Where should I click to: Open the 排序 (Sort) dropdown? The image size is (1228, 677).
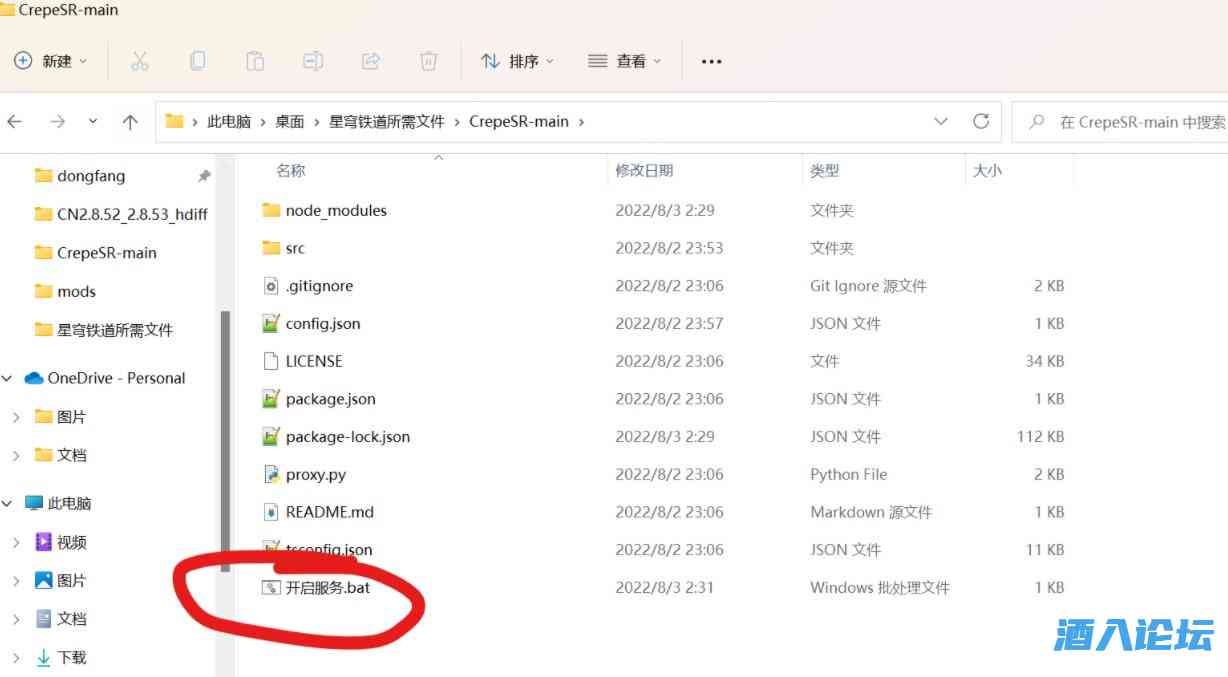click(x=517, y=61)
